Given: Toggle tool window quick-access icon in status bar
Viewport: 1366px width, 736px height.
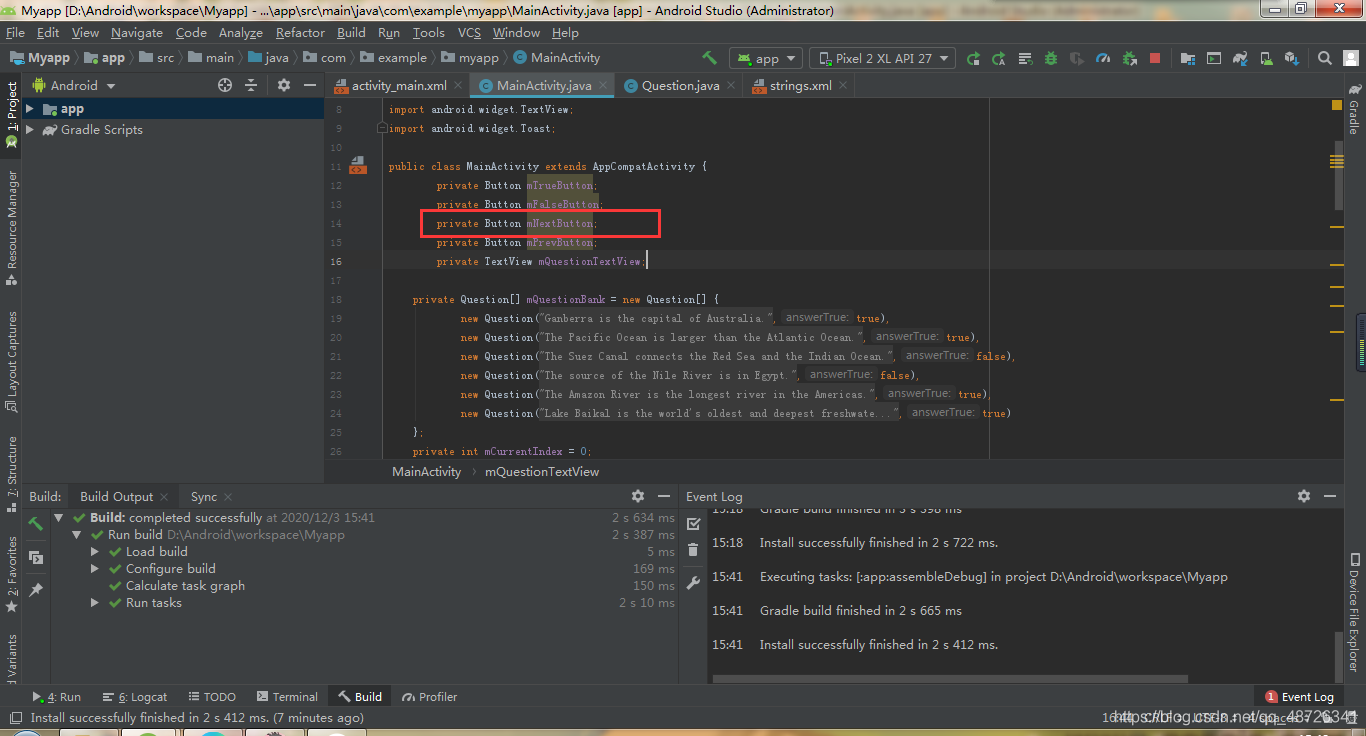Looking at the screenshot, I should tap(14, 717).
